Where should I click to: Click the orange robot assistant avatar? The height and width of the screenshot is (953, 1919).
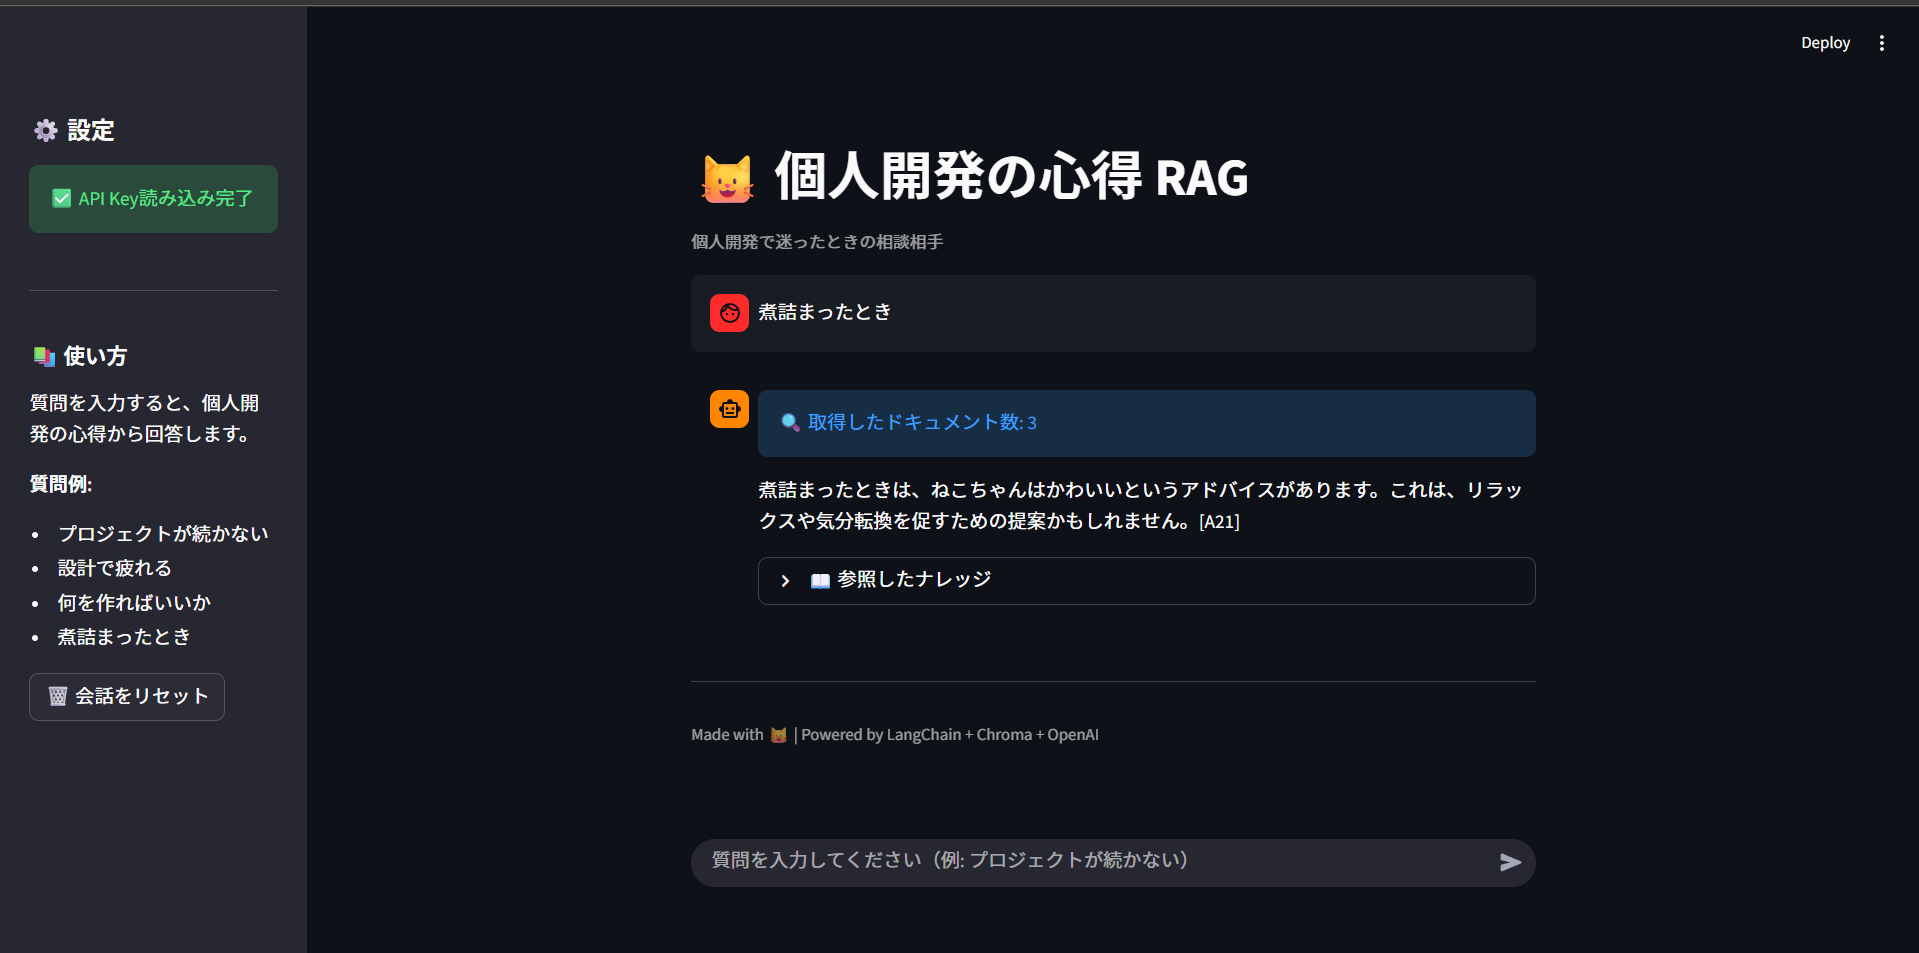(729, 409)
